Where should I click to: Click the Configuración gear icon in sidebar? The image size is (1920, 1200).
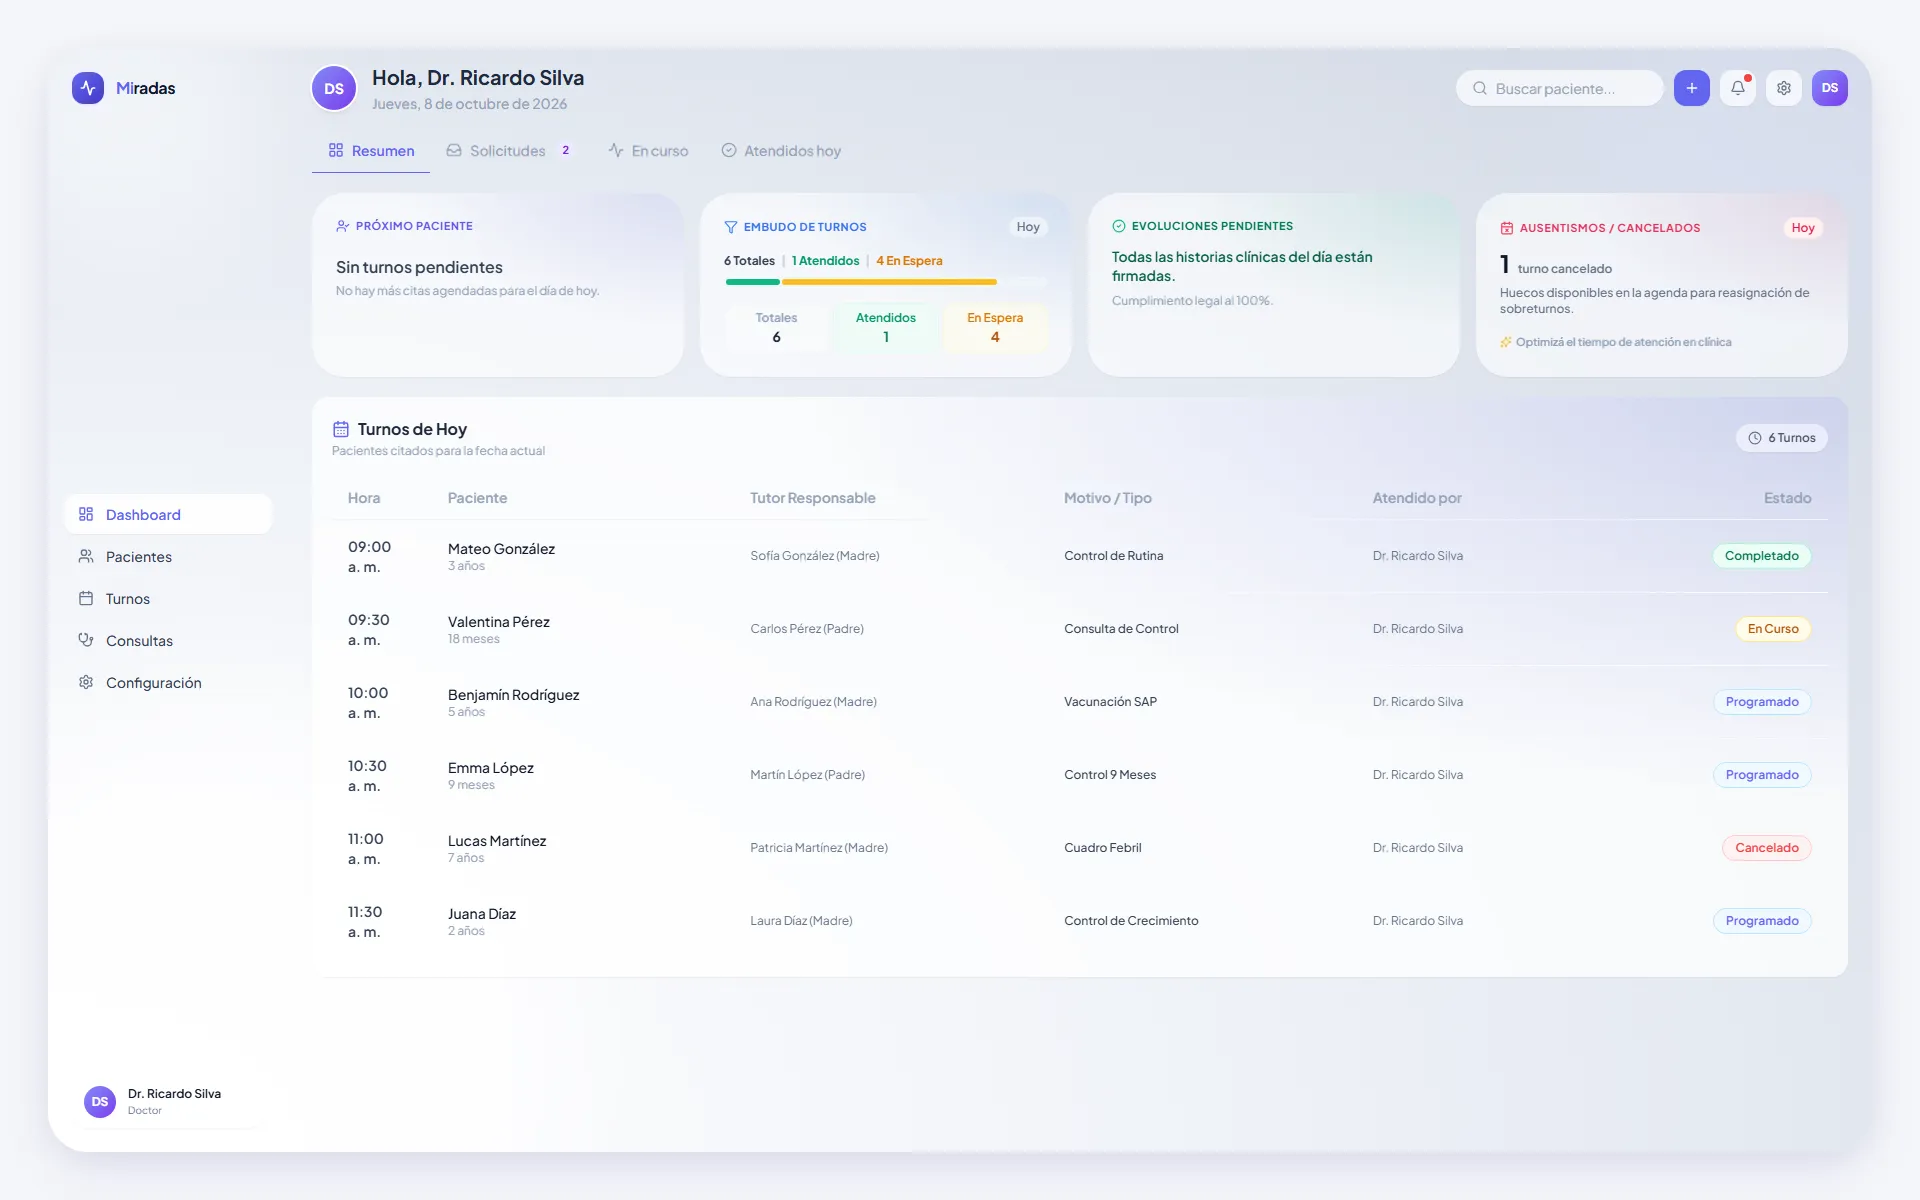86,682
